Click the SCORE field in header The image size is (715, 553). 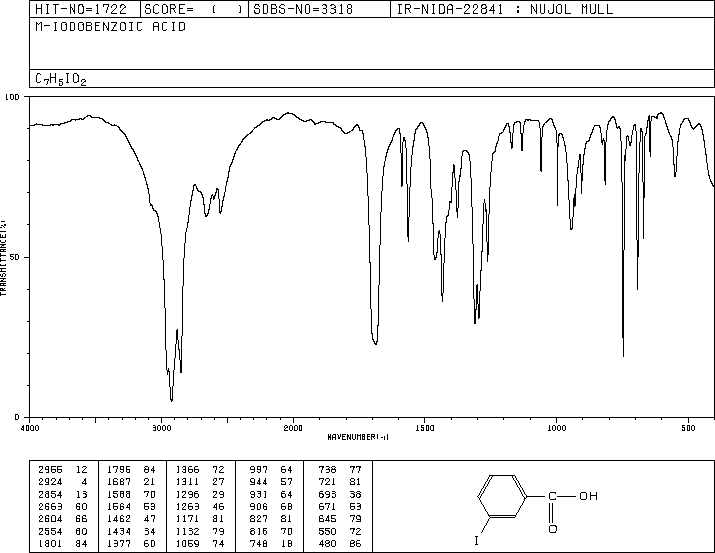[x=193, y=9]
